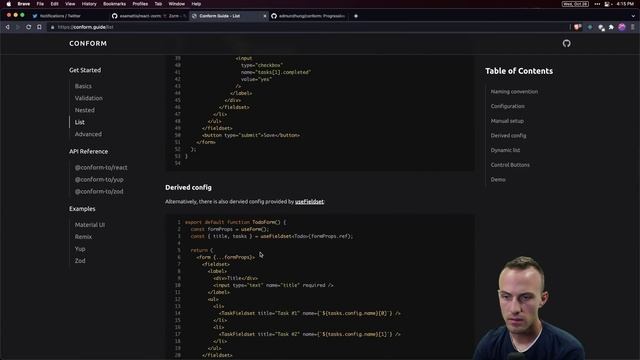The height and width of the screenshot is (360, 640).
Task: Open the Yup example
Action: coord(80,249)
